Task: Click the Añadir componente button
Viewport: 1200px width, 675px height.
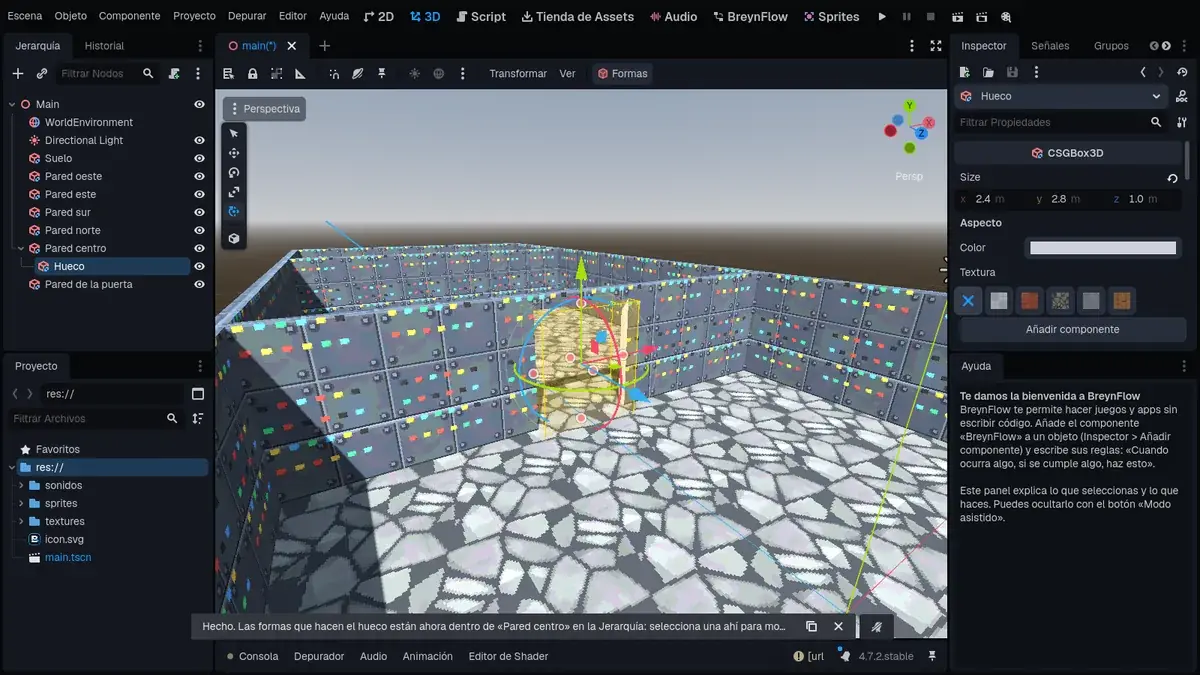Action: point(1073,329)
